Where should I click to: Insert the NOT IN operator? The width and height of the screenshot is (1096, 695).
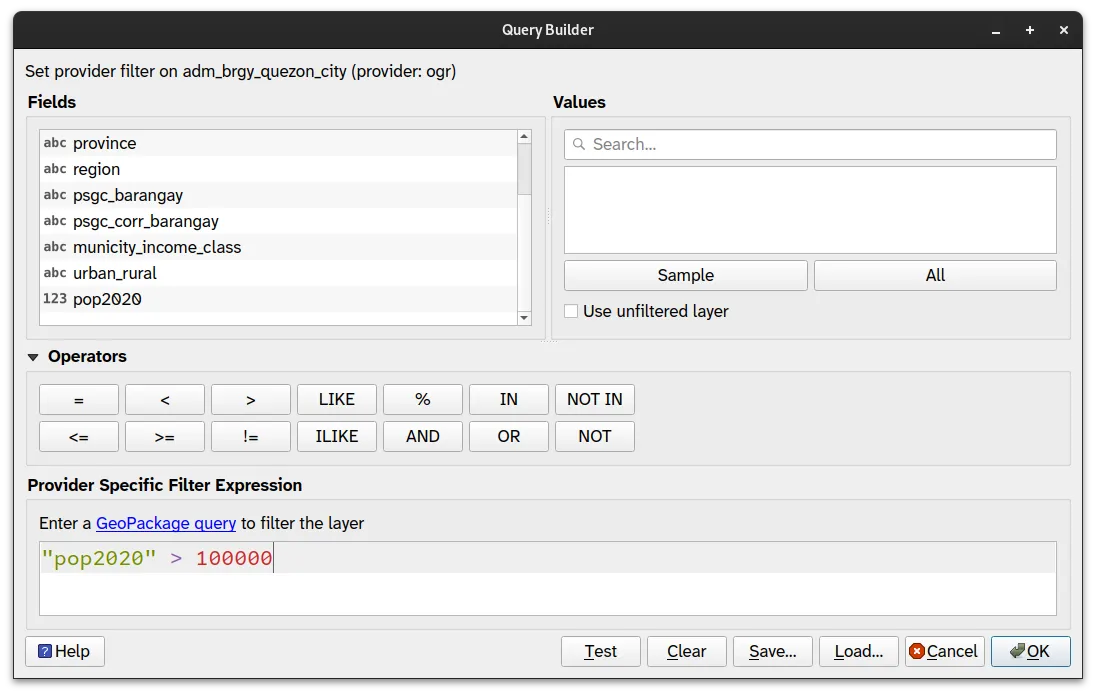pos(594,399)
